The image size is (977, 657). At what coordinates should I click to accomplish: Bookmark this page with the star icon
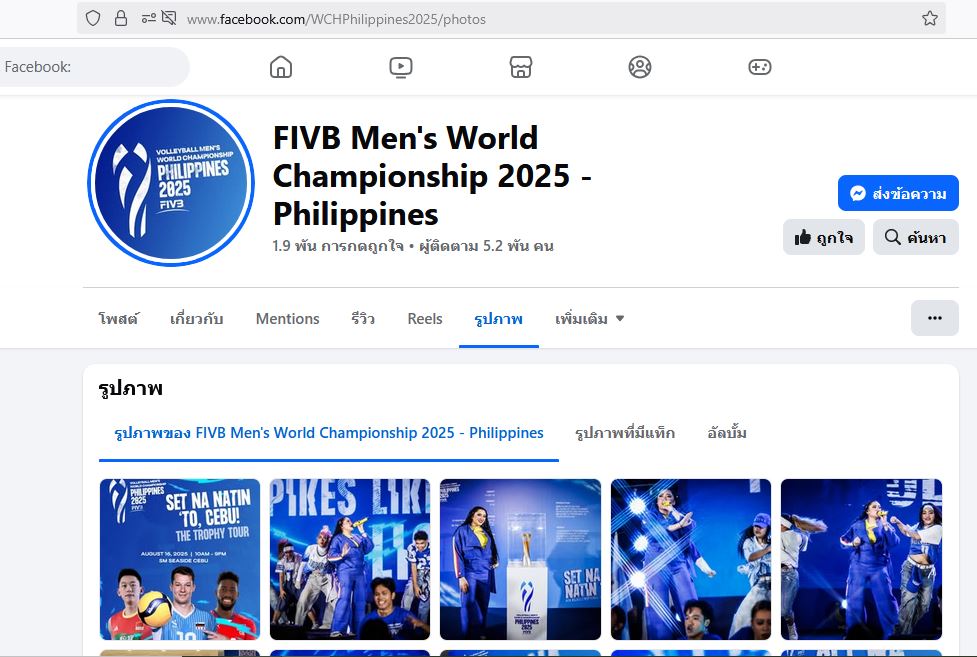930,19
